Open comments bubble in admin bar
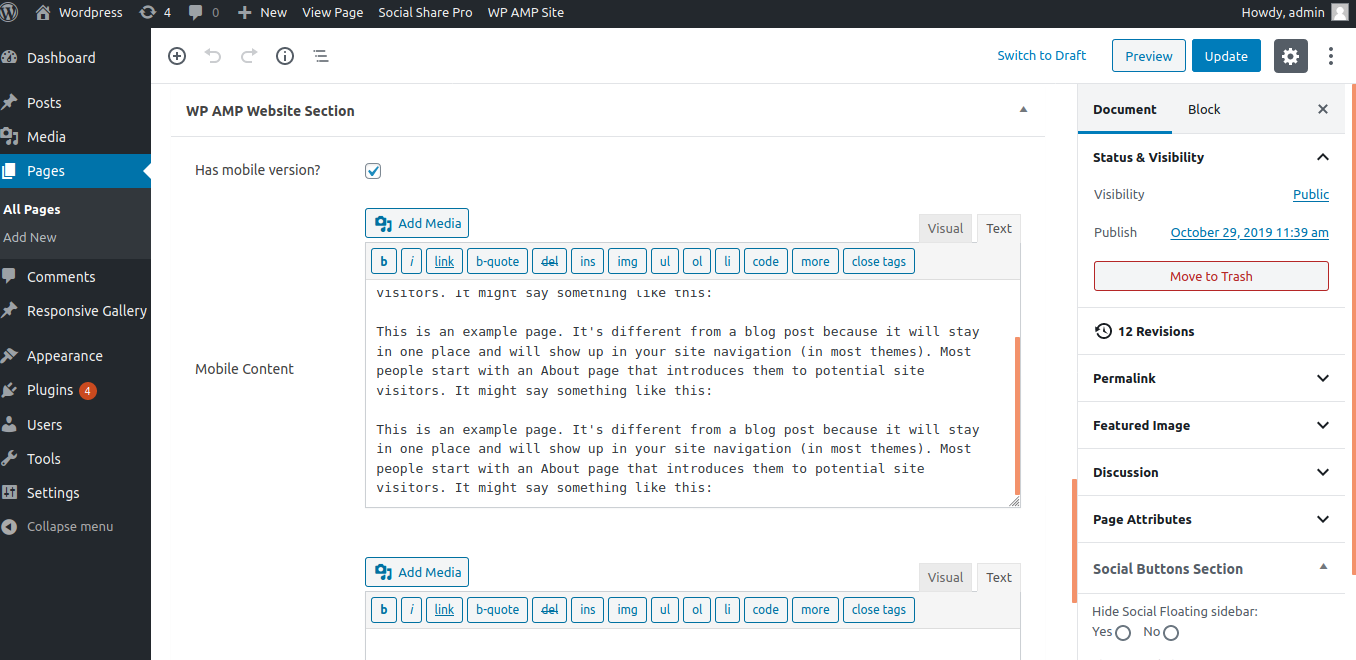 204,13
